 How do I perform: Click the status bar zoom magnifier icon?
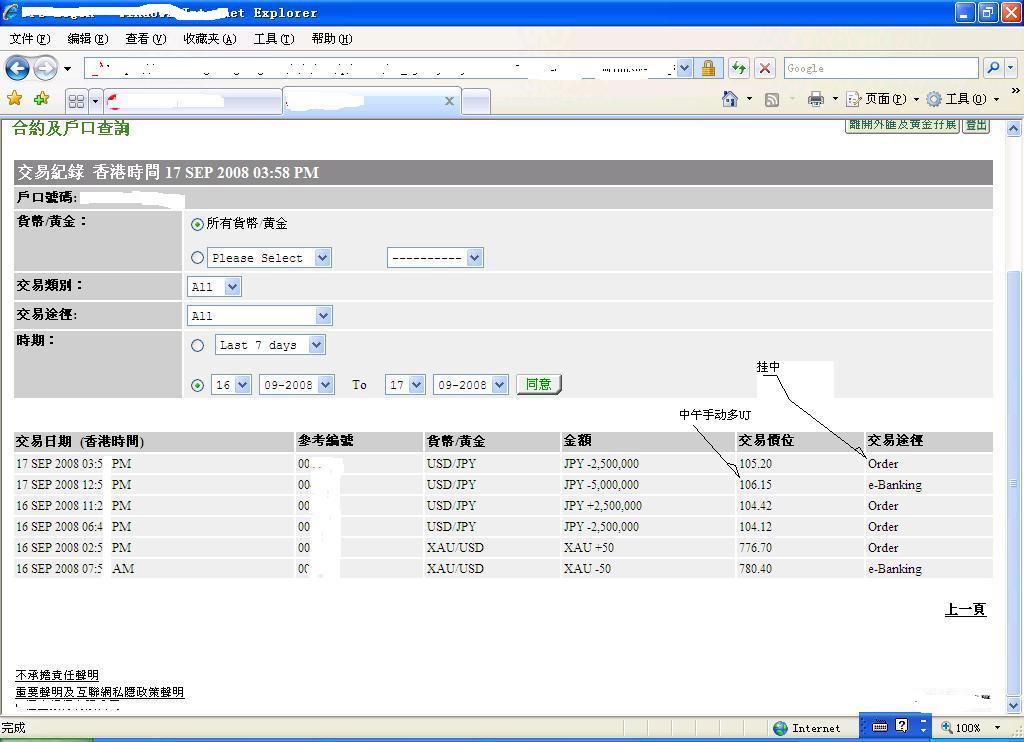point(946,727)
